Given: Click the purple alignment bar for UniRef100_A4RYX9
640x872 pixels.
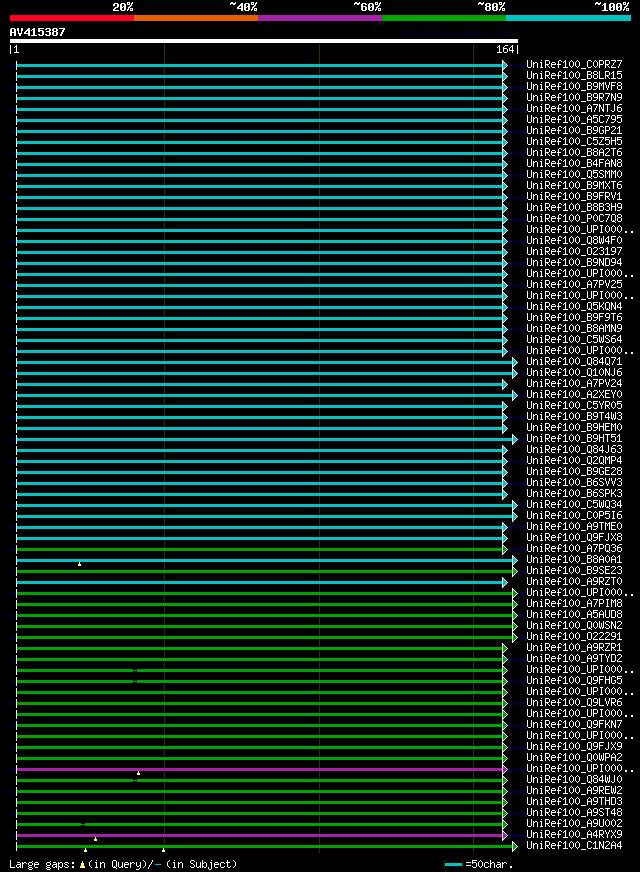Looking at the screenshot, I should click(x=260, y=835).
